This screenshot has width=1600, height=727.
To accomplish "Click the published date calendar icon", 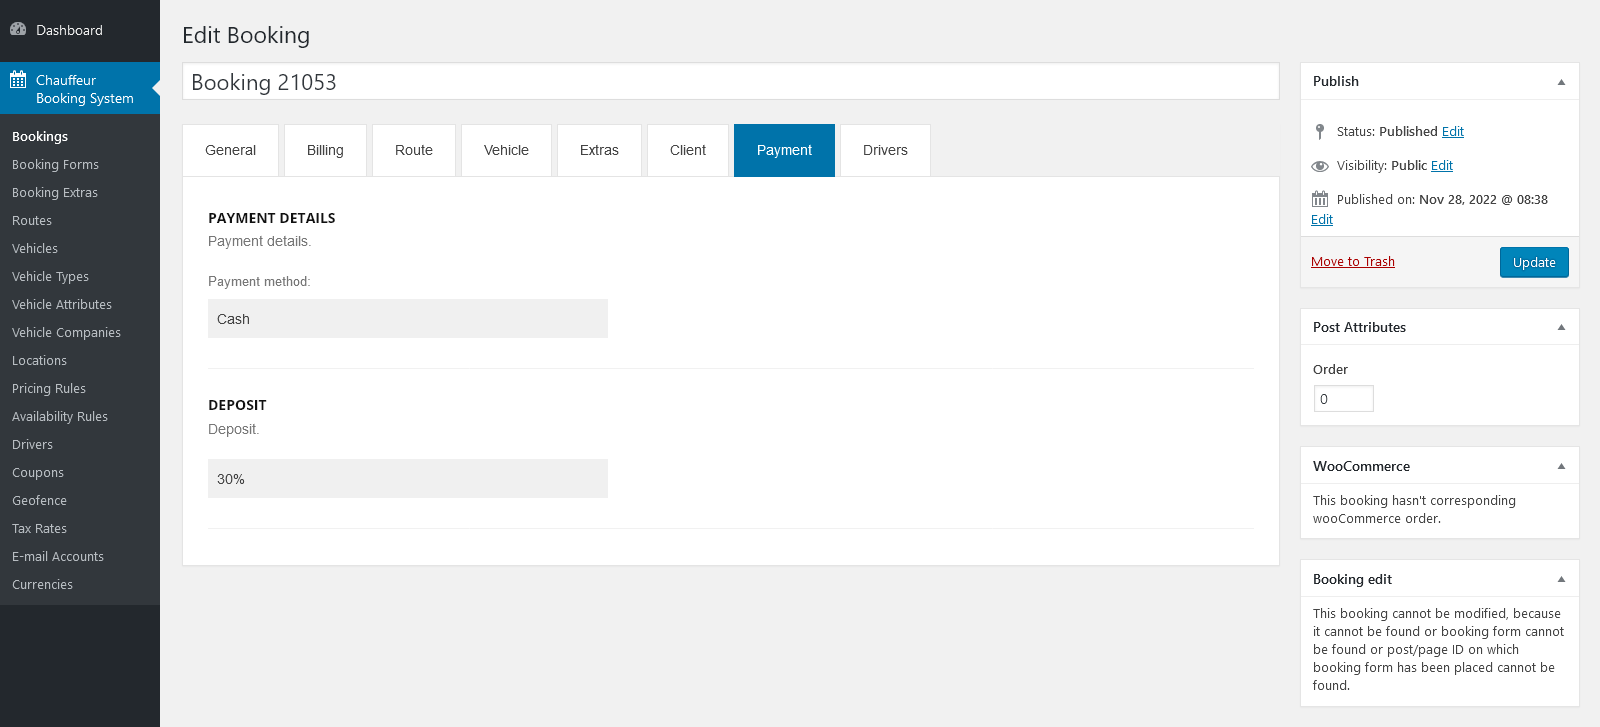I will (x=1320, y=199).
